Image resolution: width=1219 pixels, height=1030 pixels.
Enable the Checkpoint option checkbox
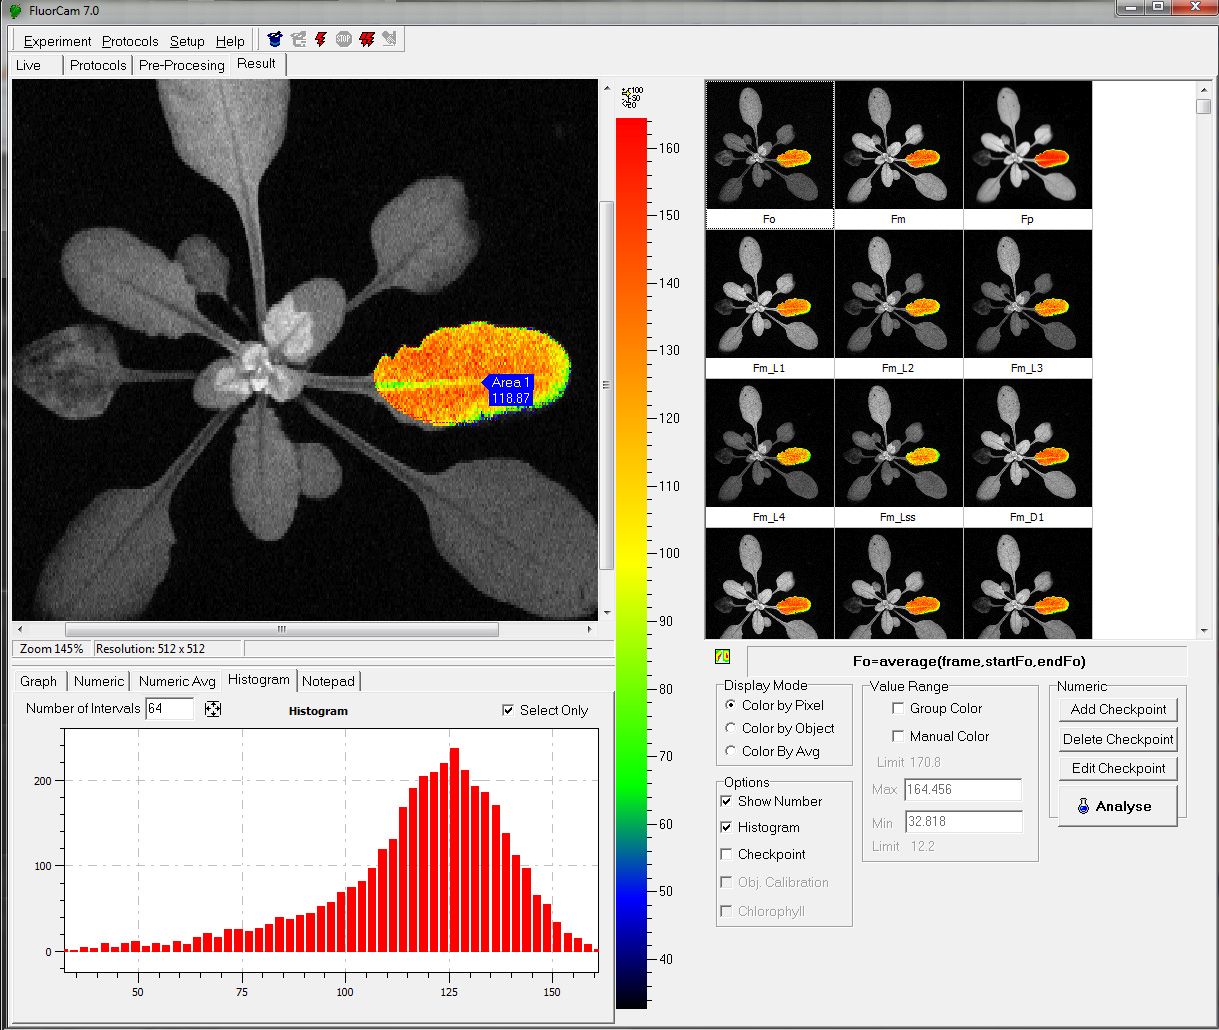point(726,854)
